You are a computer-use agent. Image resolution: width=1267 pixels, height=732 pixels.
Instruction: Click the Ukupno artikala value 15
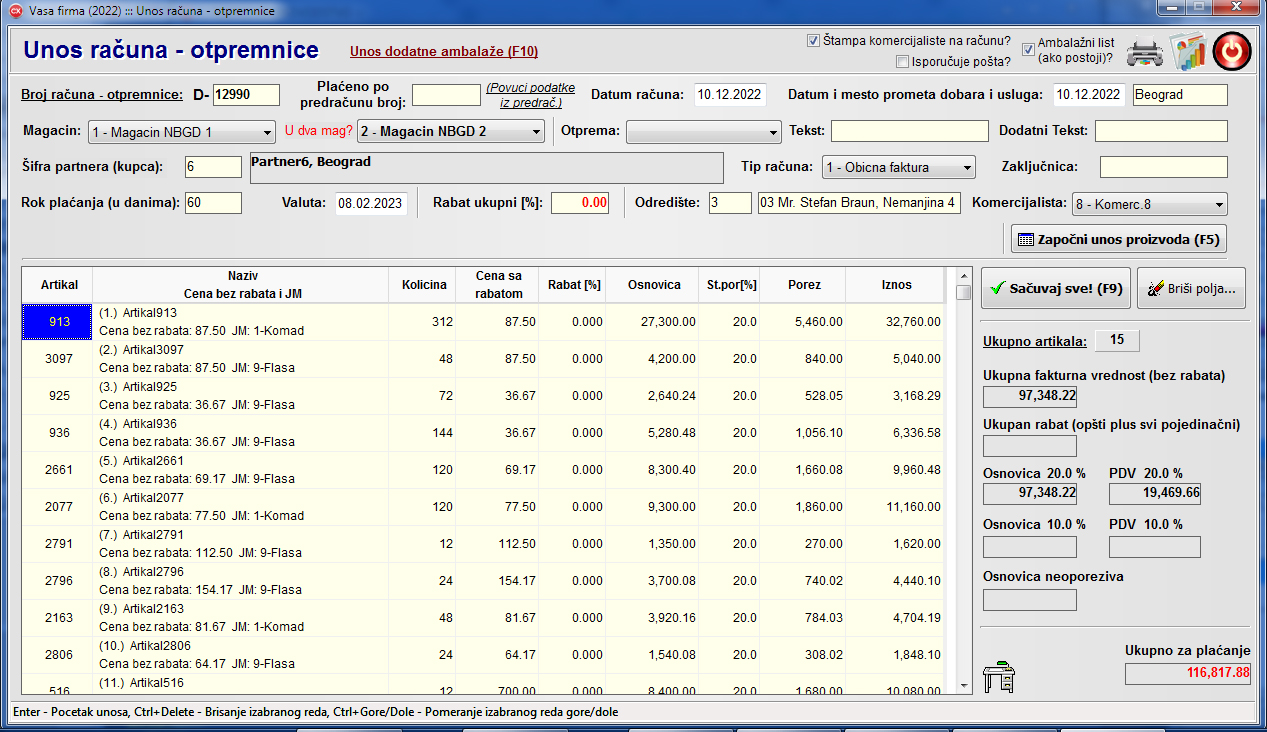[x=1117, y=341]
